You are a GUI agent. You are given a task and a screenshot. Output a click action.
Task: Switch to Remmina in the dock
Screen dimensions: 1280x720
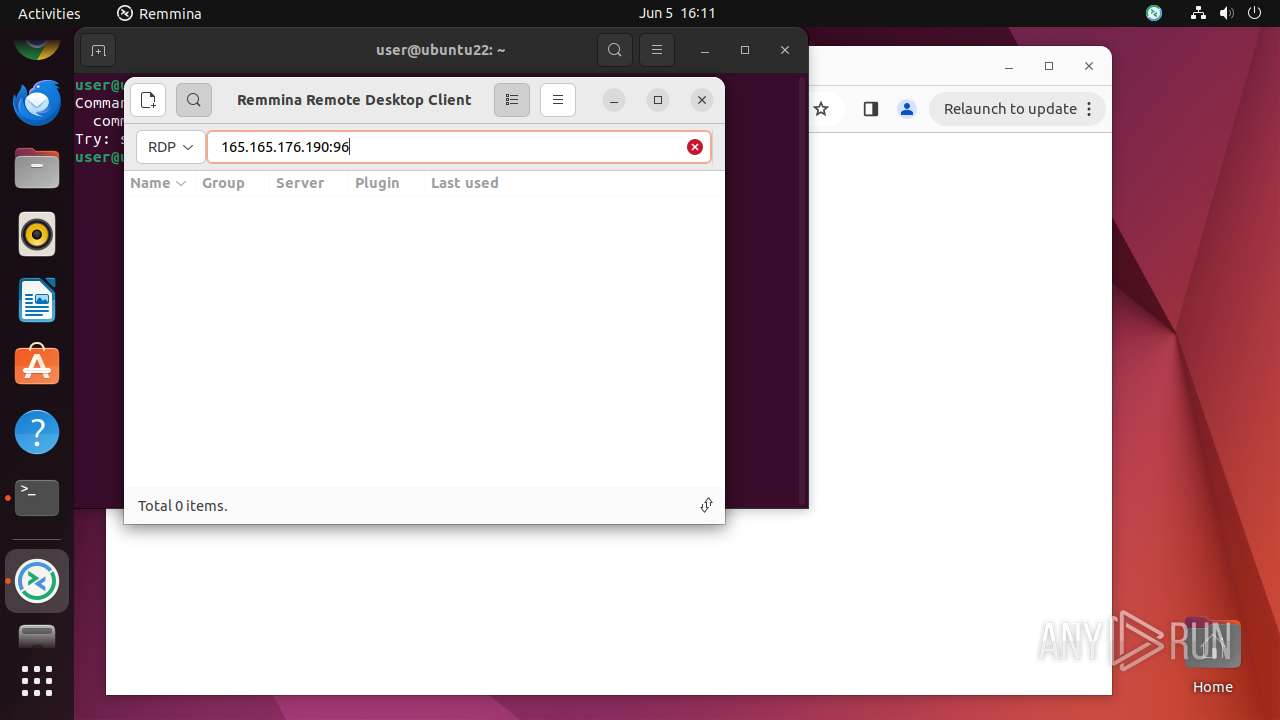point(37,581)
